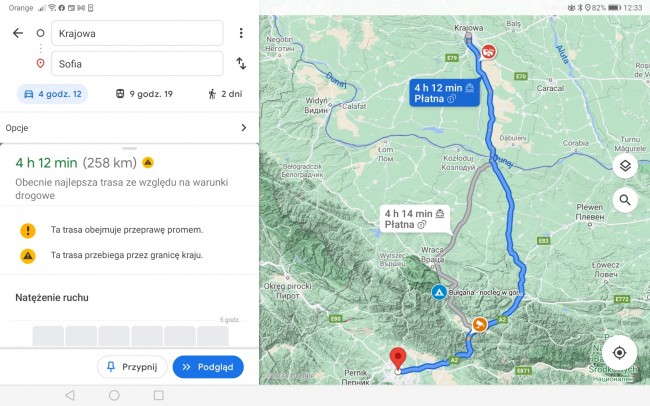Tap the red traffic incident marker near Krajowa
The image size is (650, 406).
[489, 52]
